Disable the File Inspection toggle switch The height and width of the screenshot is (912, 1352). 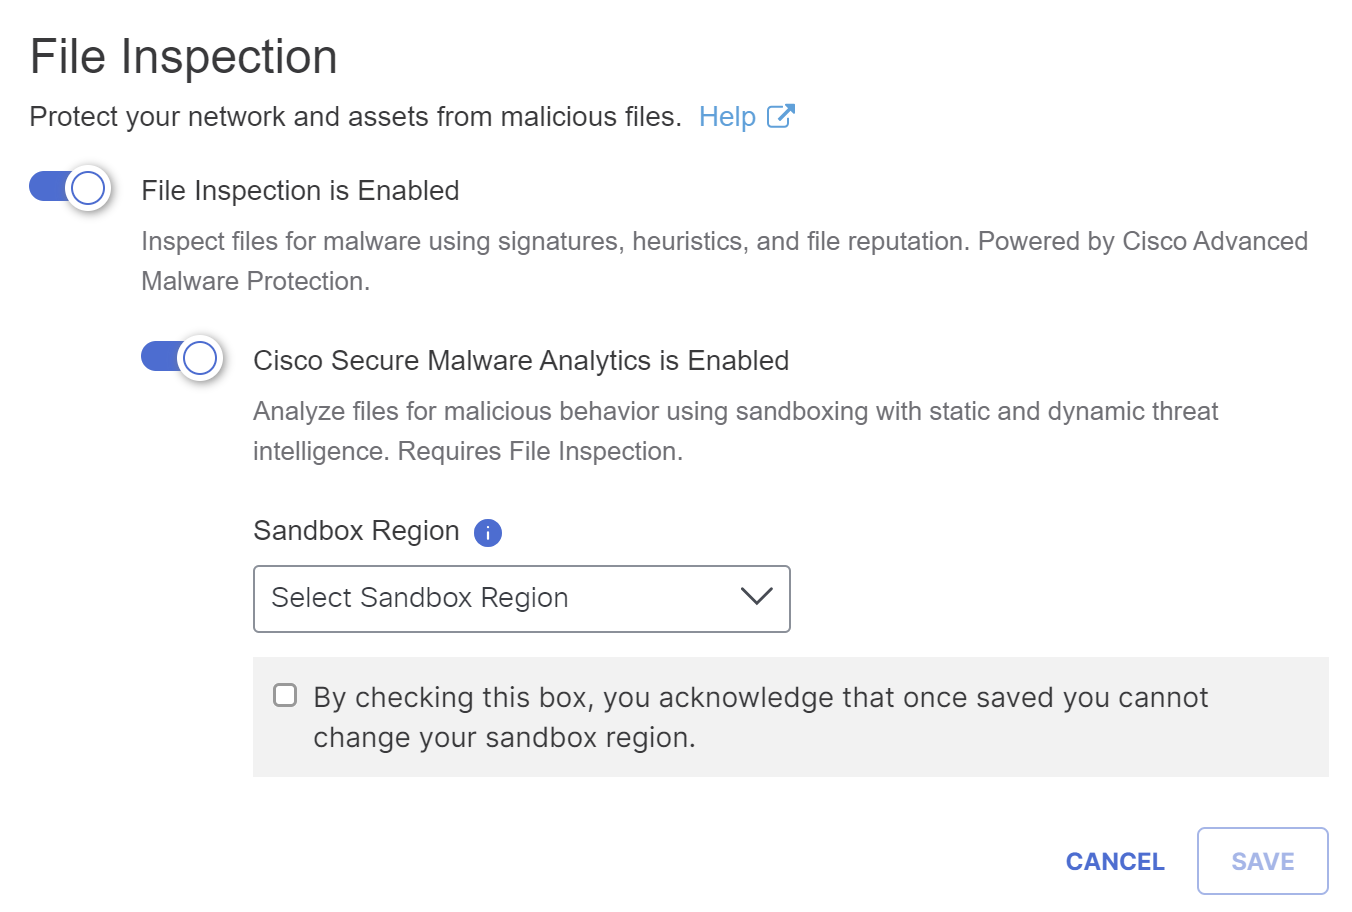[69, 187]
